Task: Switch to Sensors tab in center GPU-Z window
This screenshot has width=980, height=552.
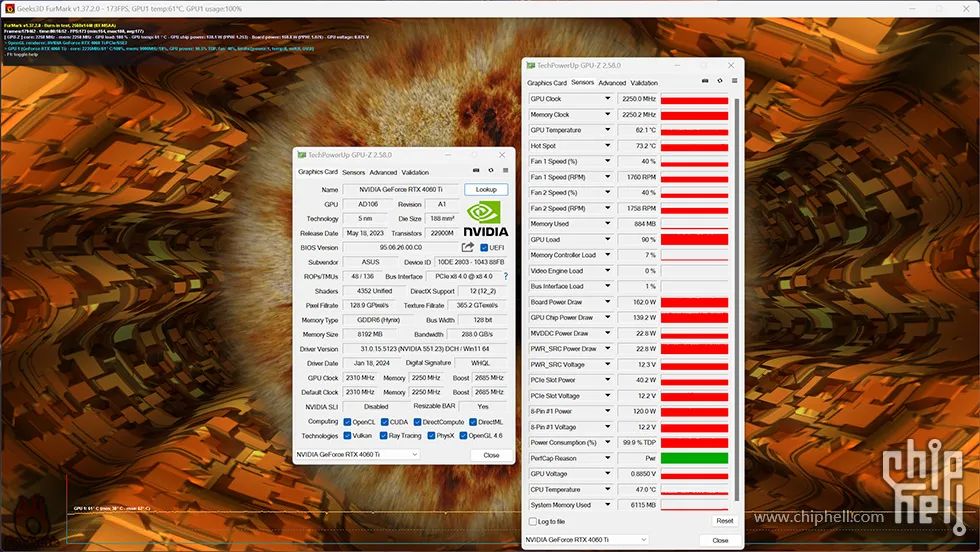Action: (353, 173)
